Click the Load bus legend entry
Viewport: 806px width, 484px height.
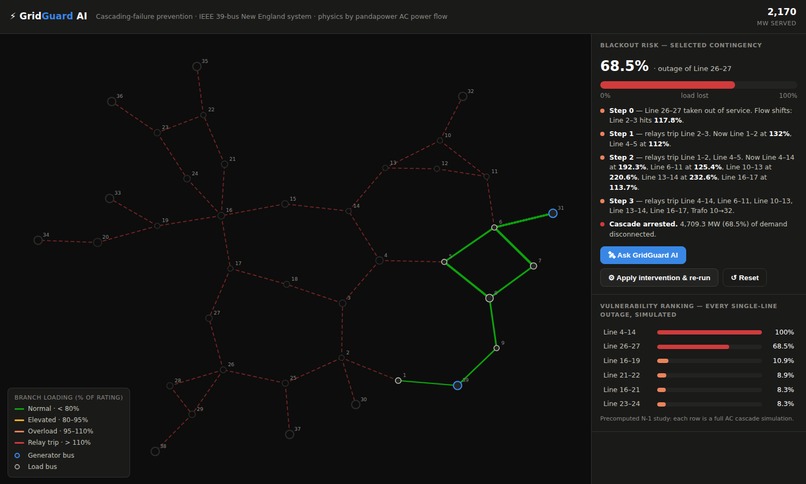coord(36,467)
